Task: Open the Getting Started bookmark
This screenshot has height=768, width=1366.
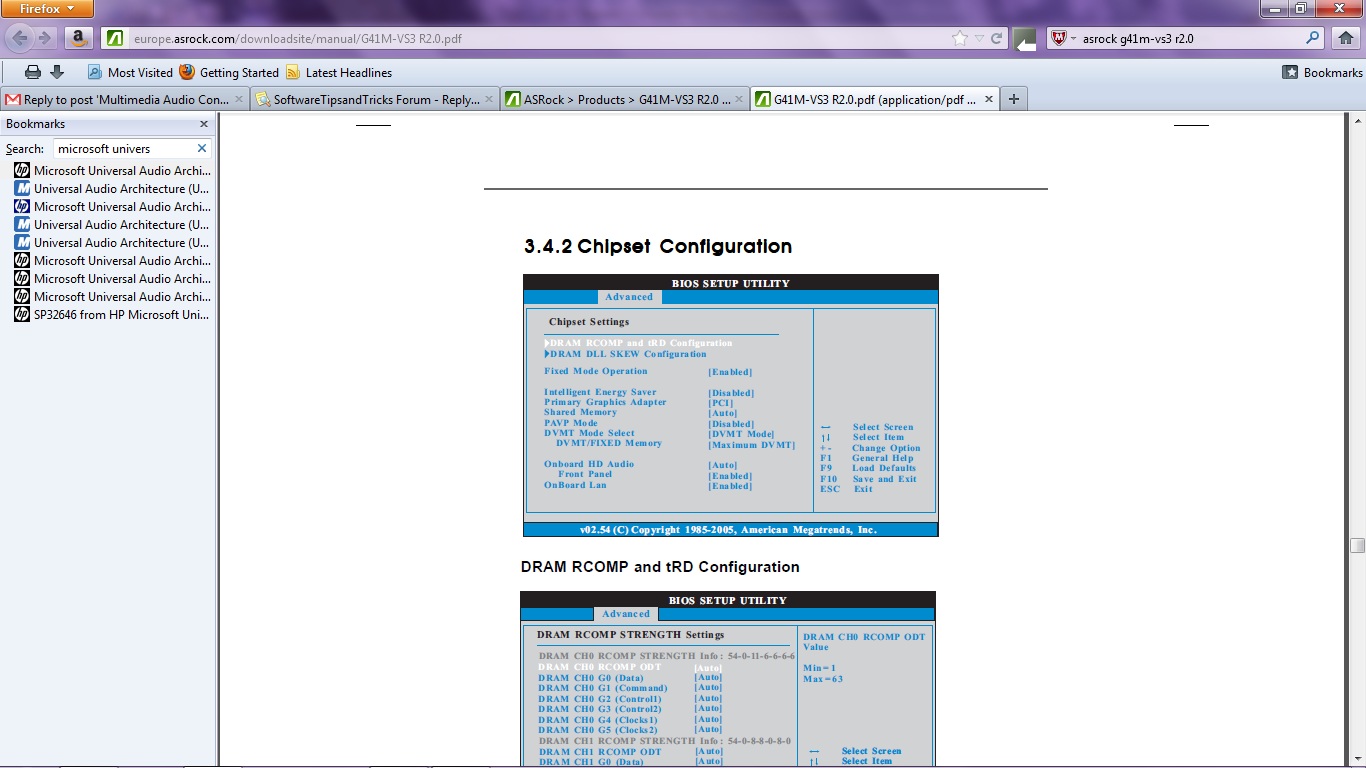Action: coord(229,72)
